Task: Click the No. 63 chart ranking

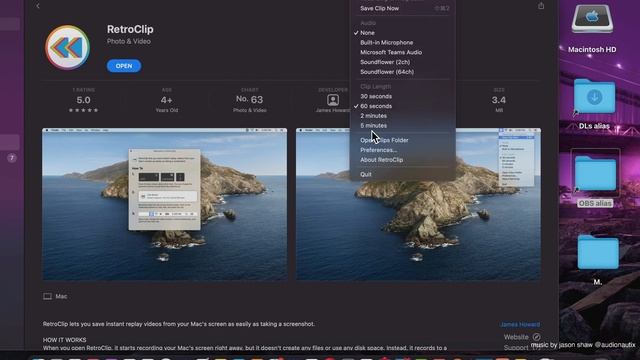Action: coord(249,100)
